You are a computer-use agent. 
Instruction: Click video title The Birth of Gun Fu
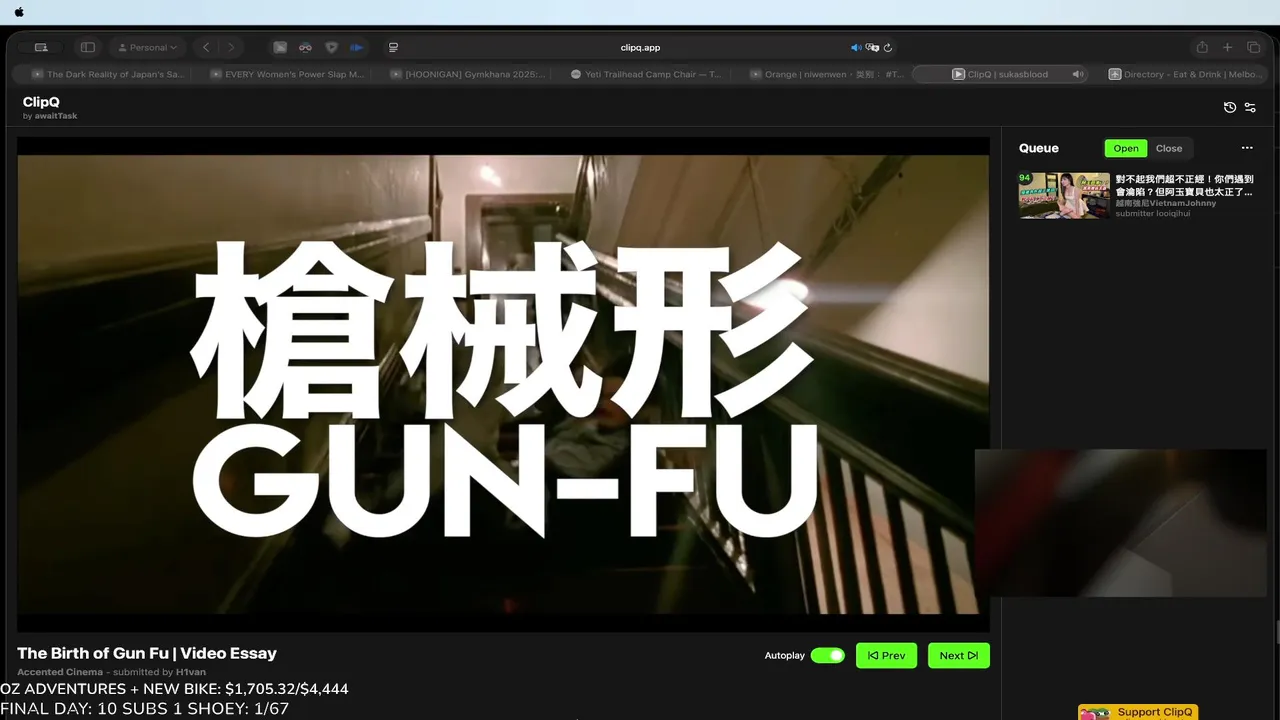click(147, 653)
